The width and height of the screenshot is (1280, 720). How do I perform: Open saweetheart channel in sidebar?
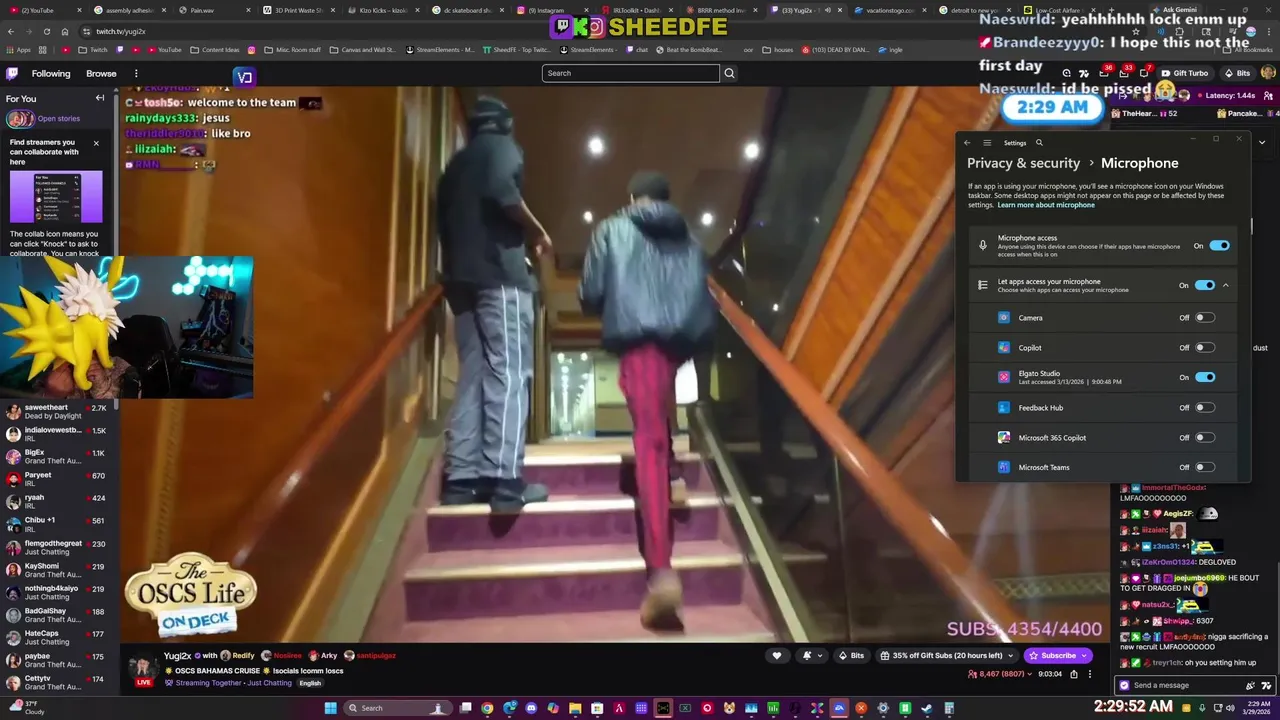pos(60,412)
